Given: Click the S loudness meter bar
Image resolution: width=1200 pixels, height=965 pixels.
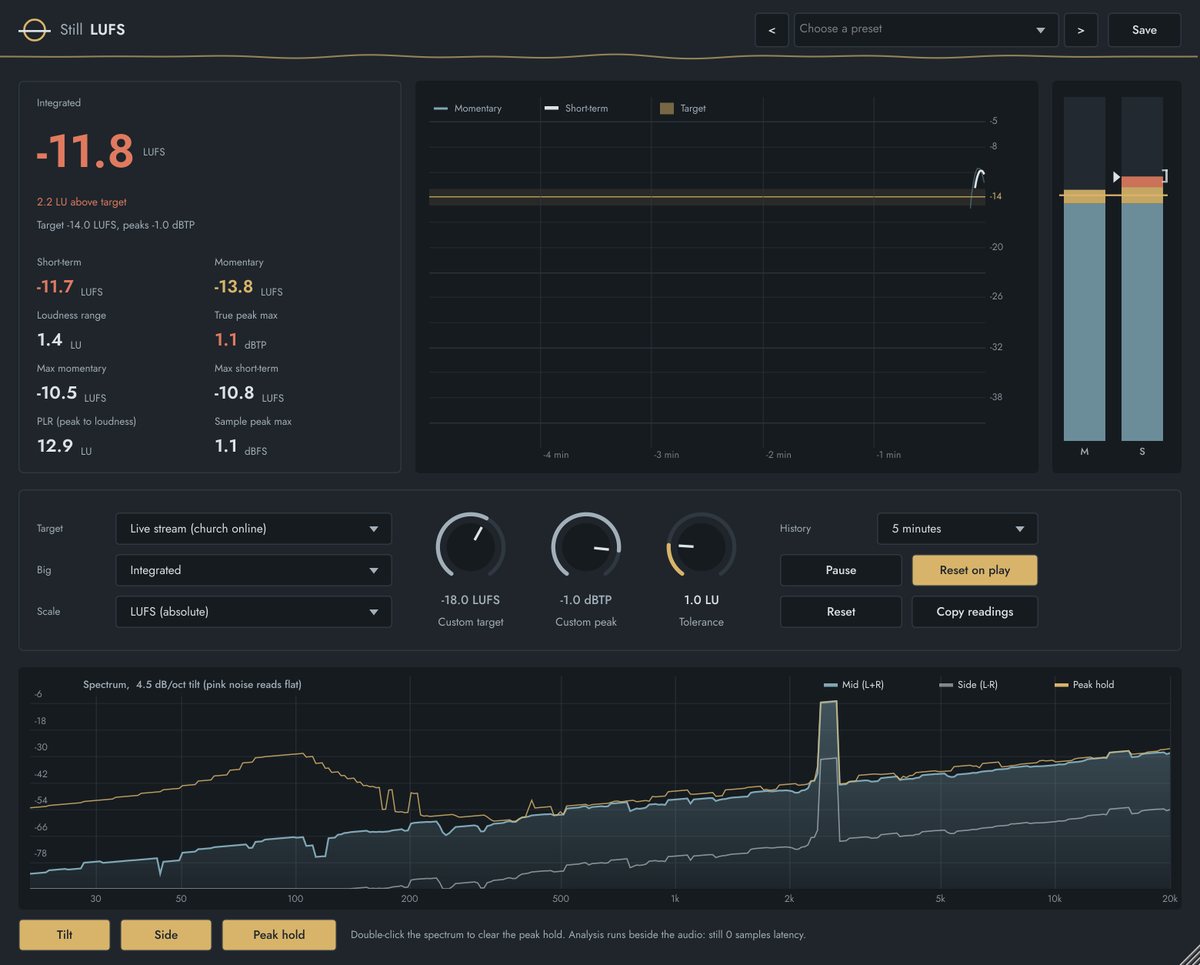Looking at the screenshot, I should (x=1142, y=269).
